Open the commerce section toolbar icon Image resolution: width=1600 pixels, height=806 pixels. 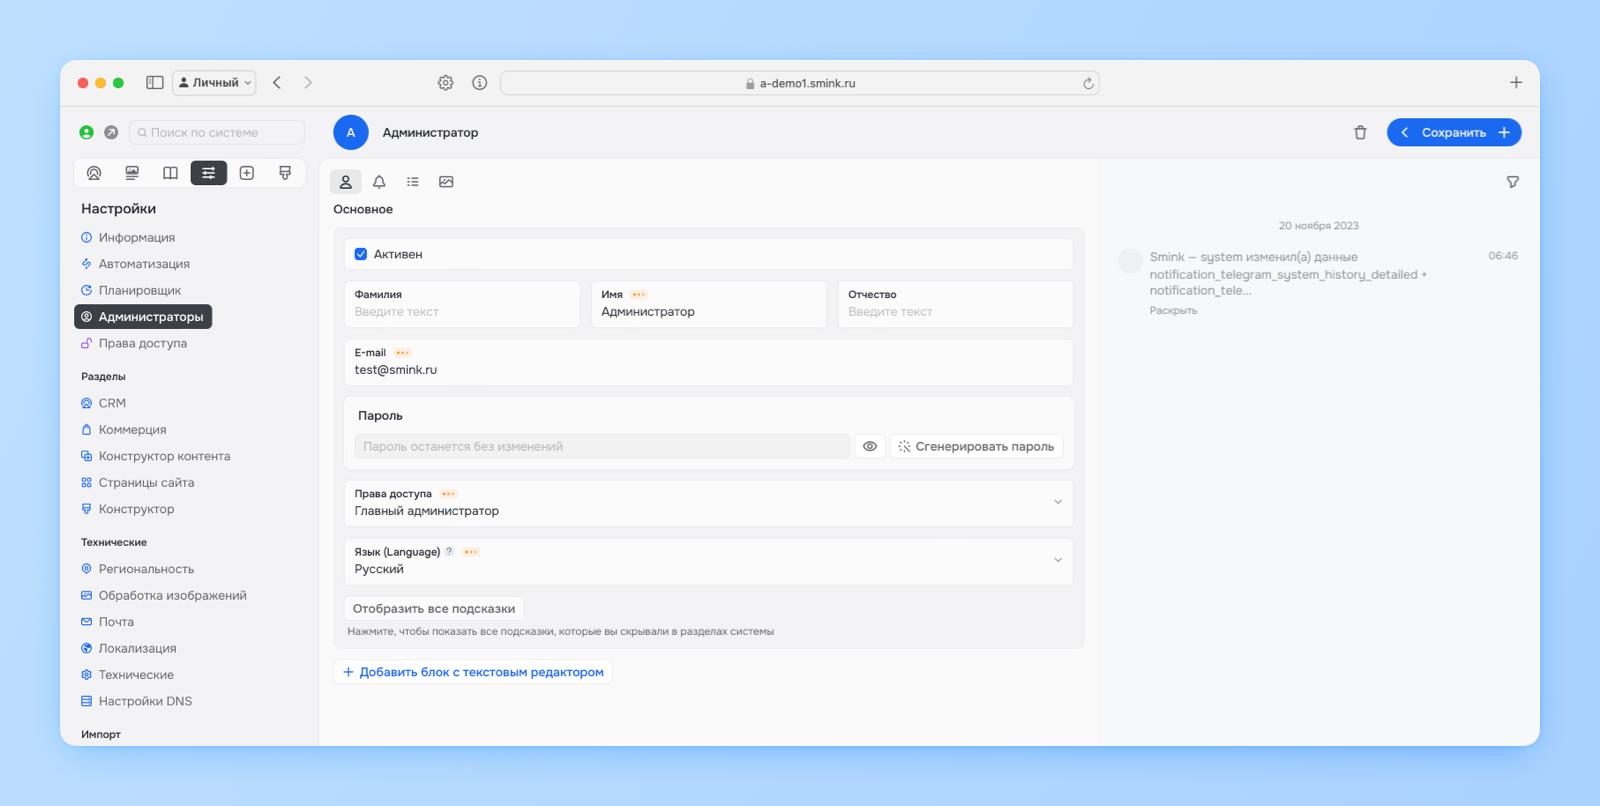(x=132, y=173)
